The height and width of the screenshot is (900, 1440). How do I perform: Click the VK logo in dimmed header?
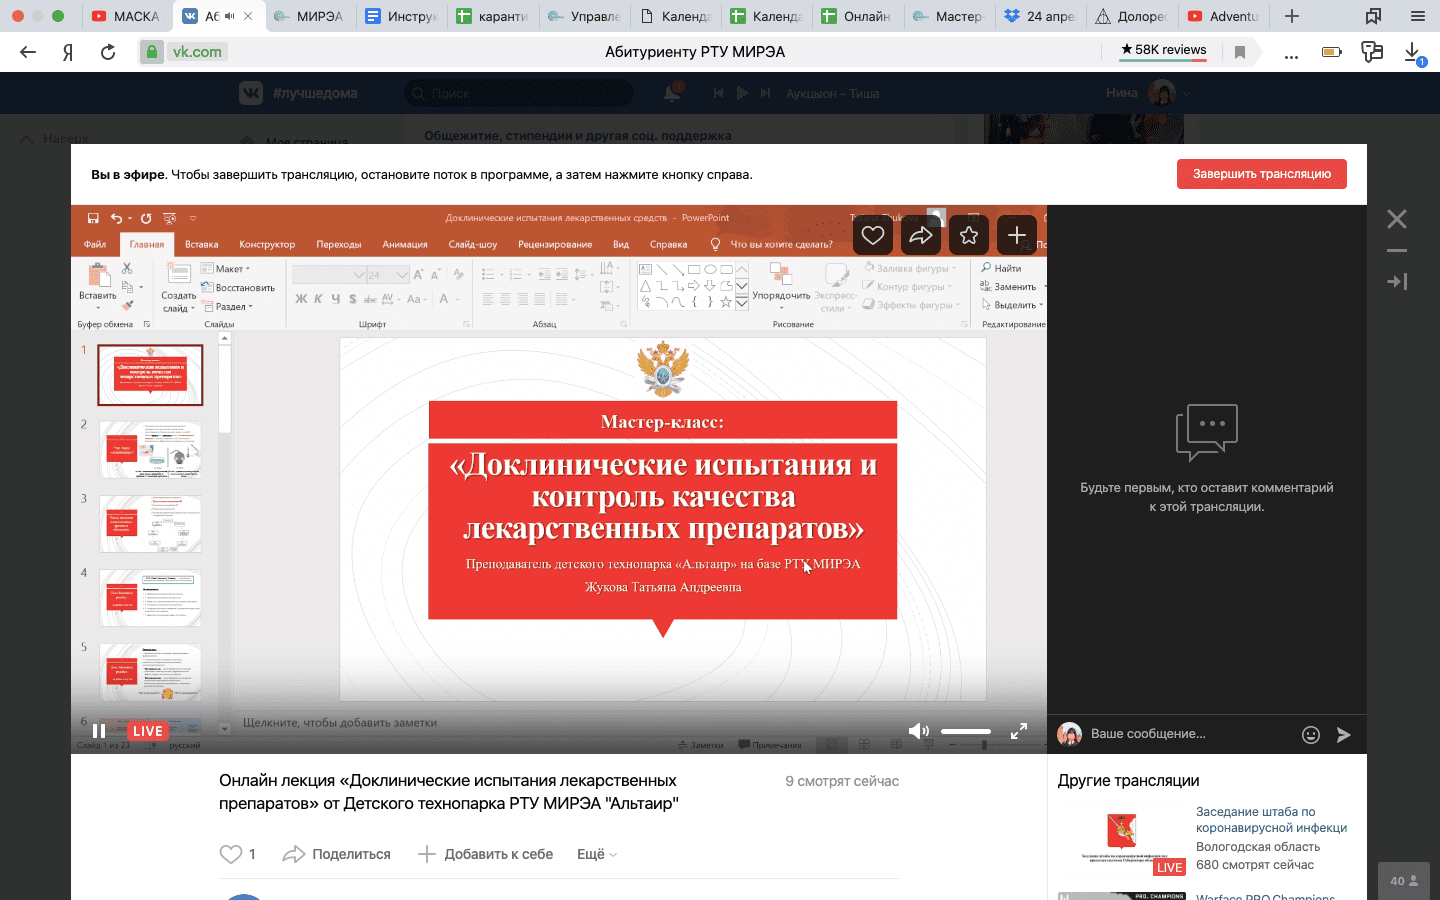click(251, 93)
